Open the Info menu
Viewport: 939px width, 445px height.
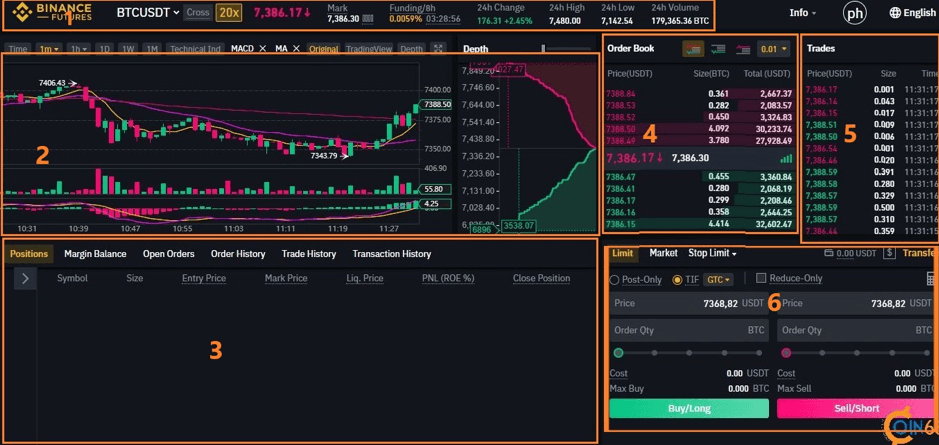pos(802,13)
